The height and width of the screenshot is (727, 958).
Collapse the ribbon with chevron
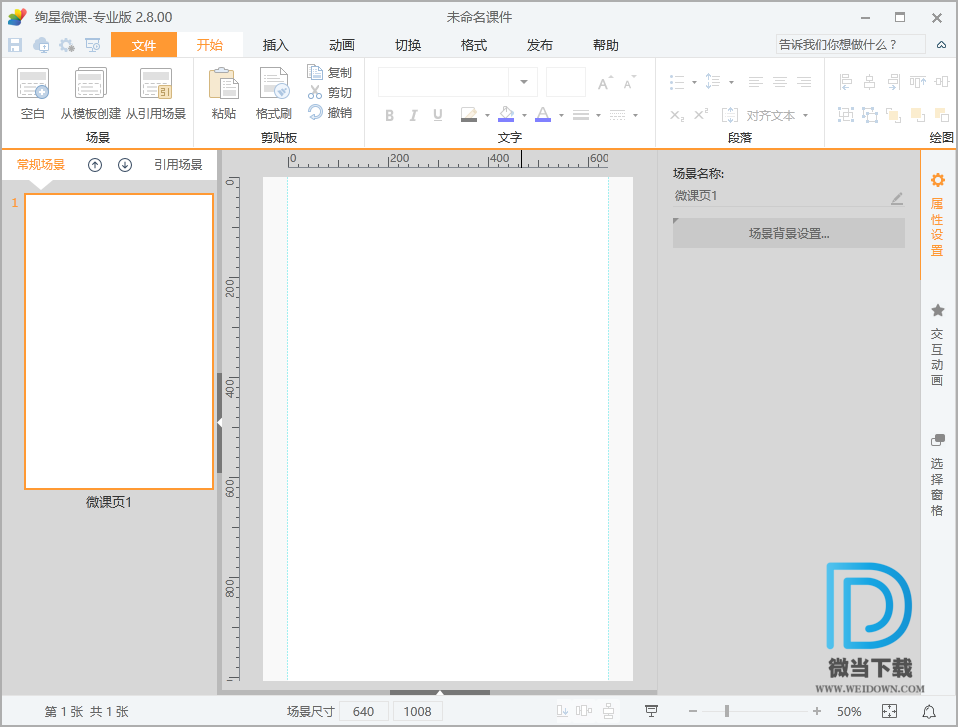[x=942, y=45]
